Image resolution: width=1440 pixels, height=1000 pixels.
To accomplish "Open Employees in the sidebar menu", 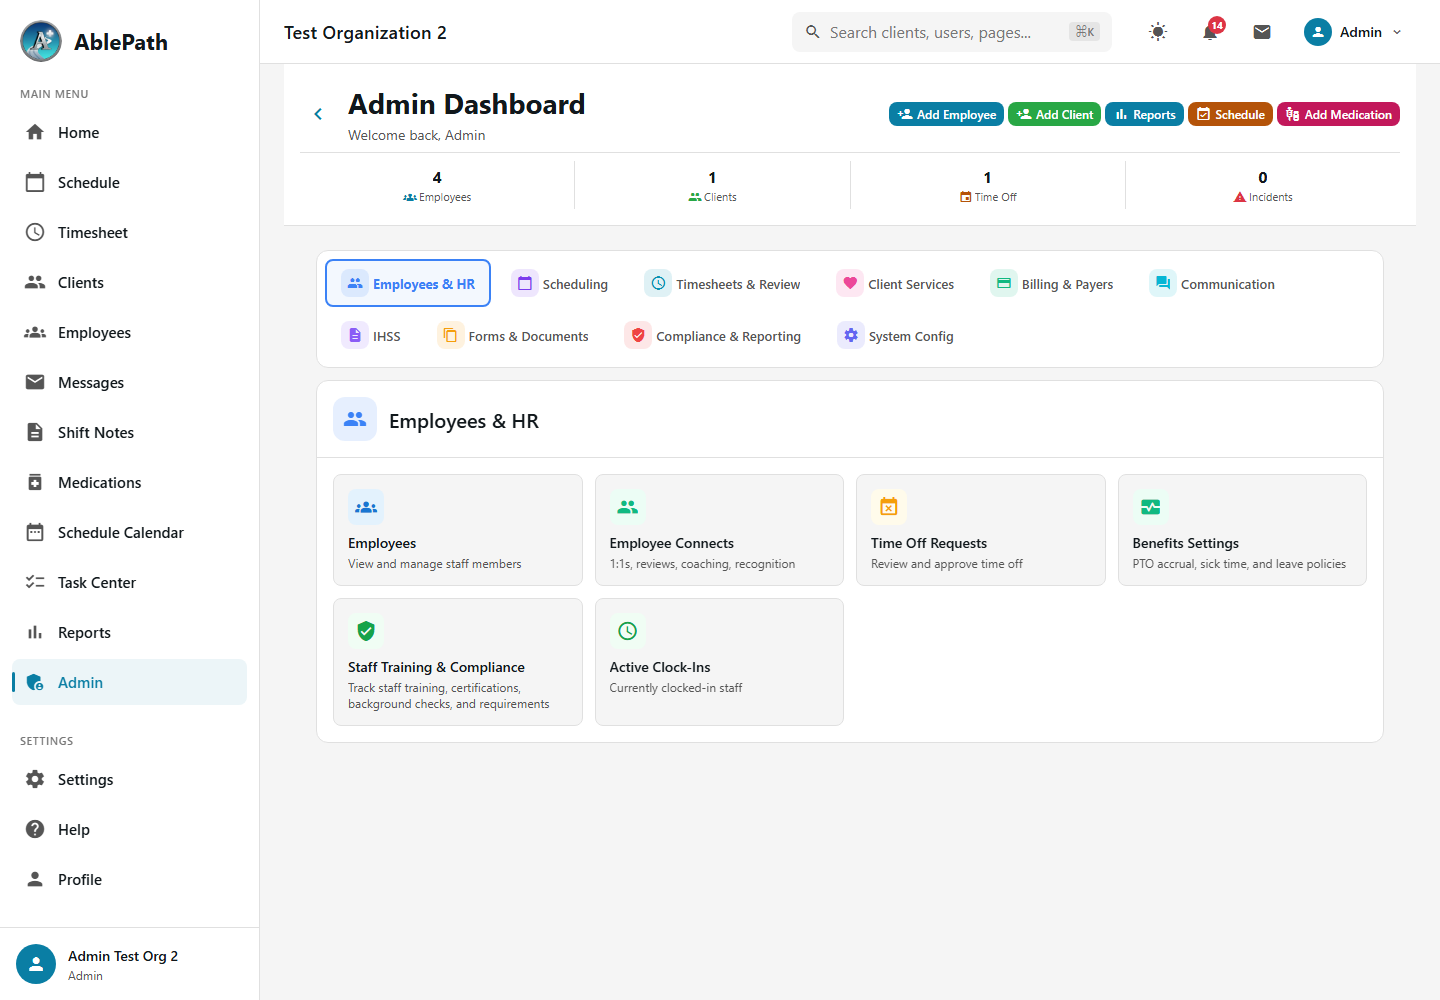I will [129, 332].
